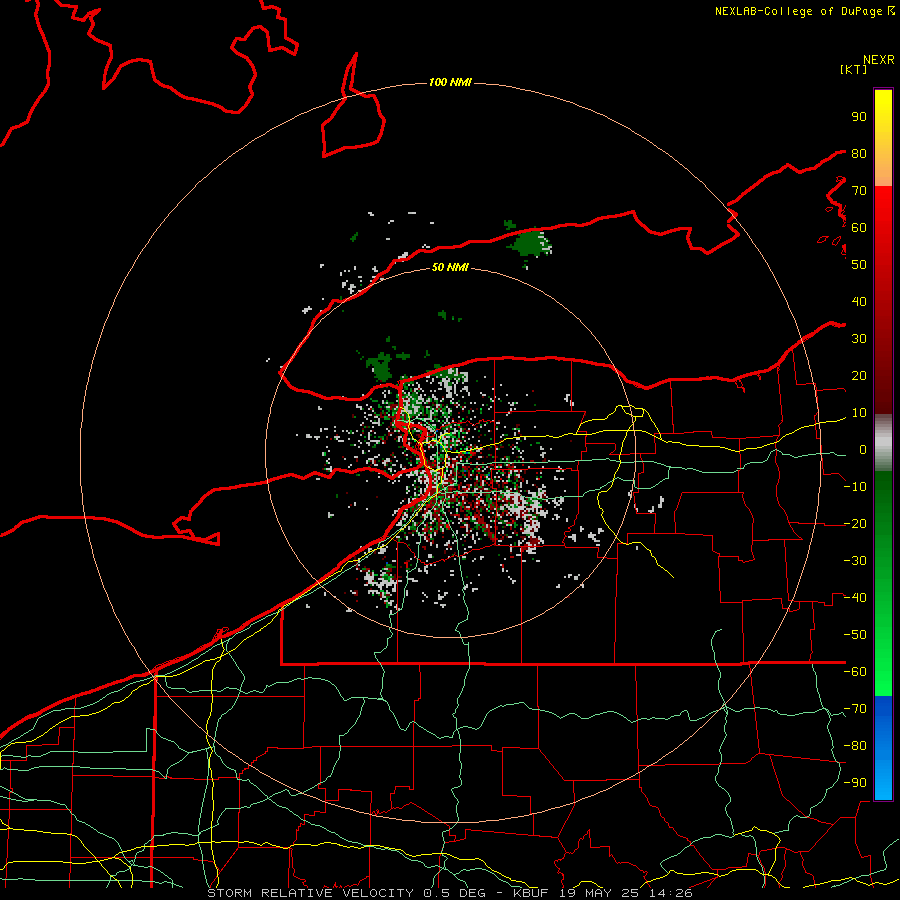Click the -60 knot scale label
The image size is (900, 900).
coord(855,672)
